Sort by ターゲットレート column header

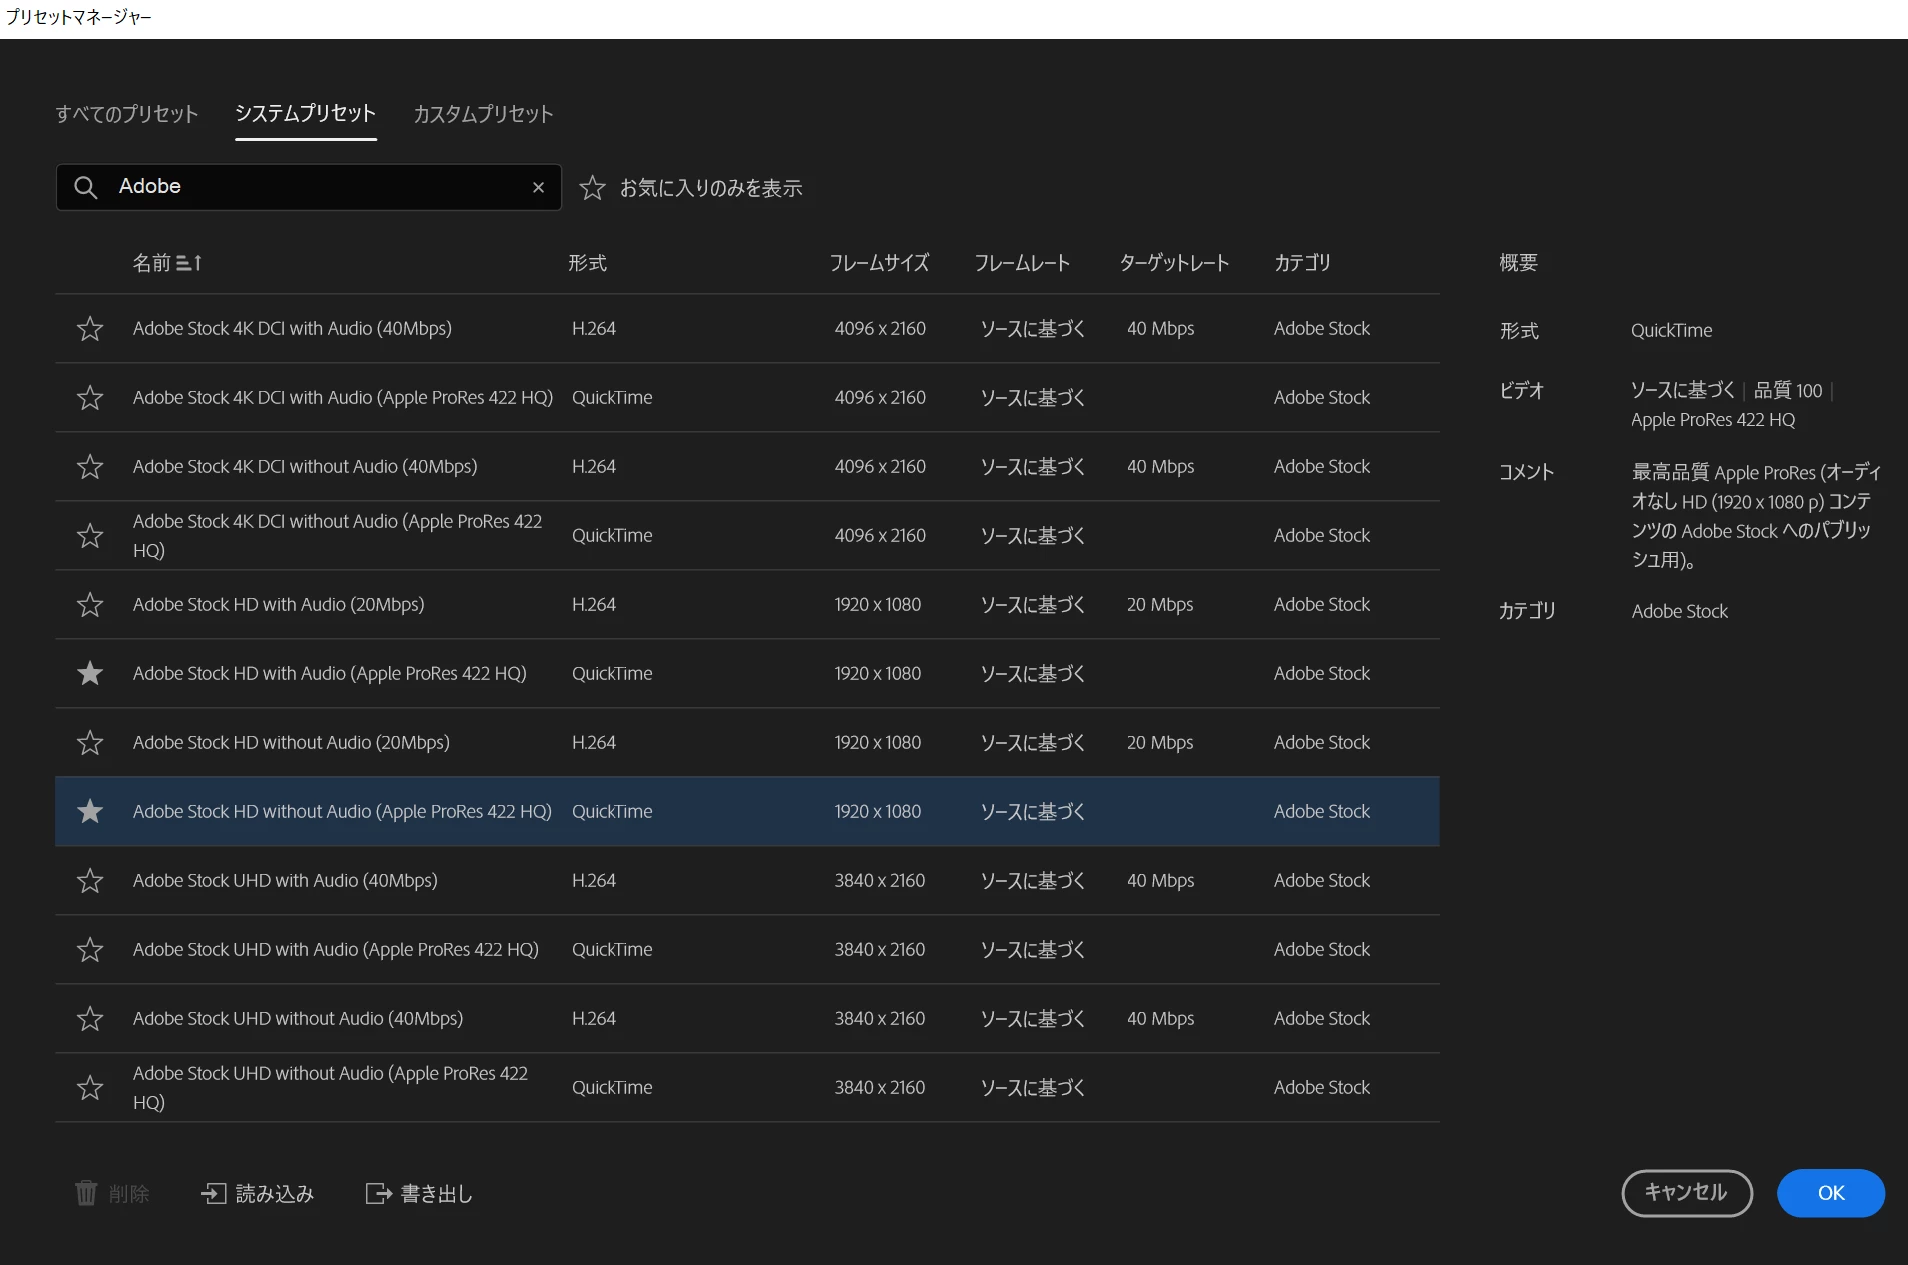(1174, 263)
